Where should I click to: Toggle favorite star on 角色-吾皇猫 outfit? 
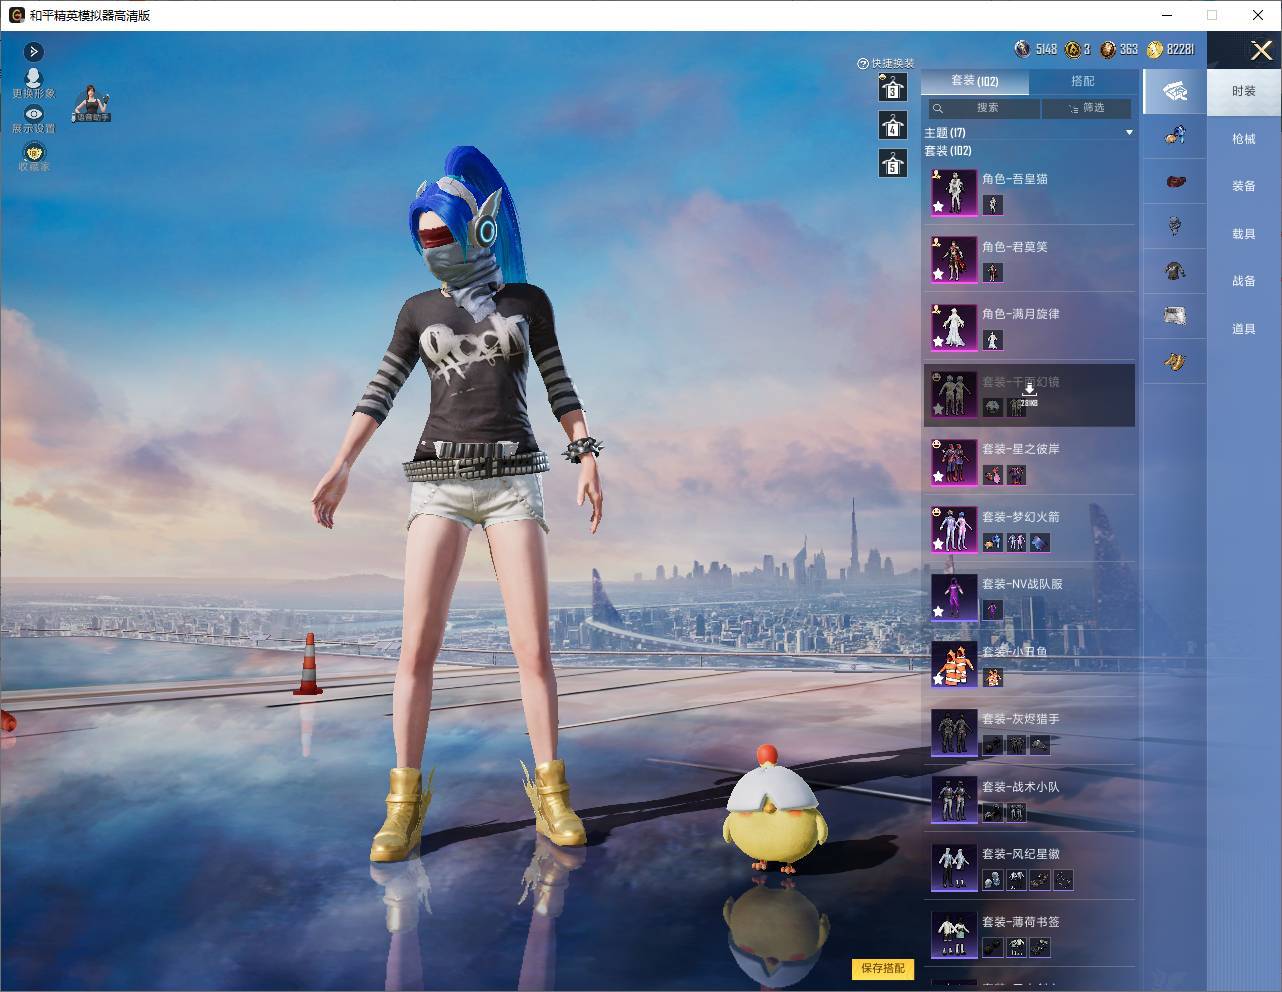[938, 206]
